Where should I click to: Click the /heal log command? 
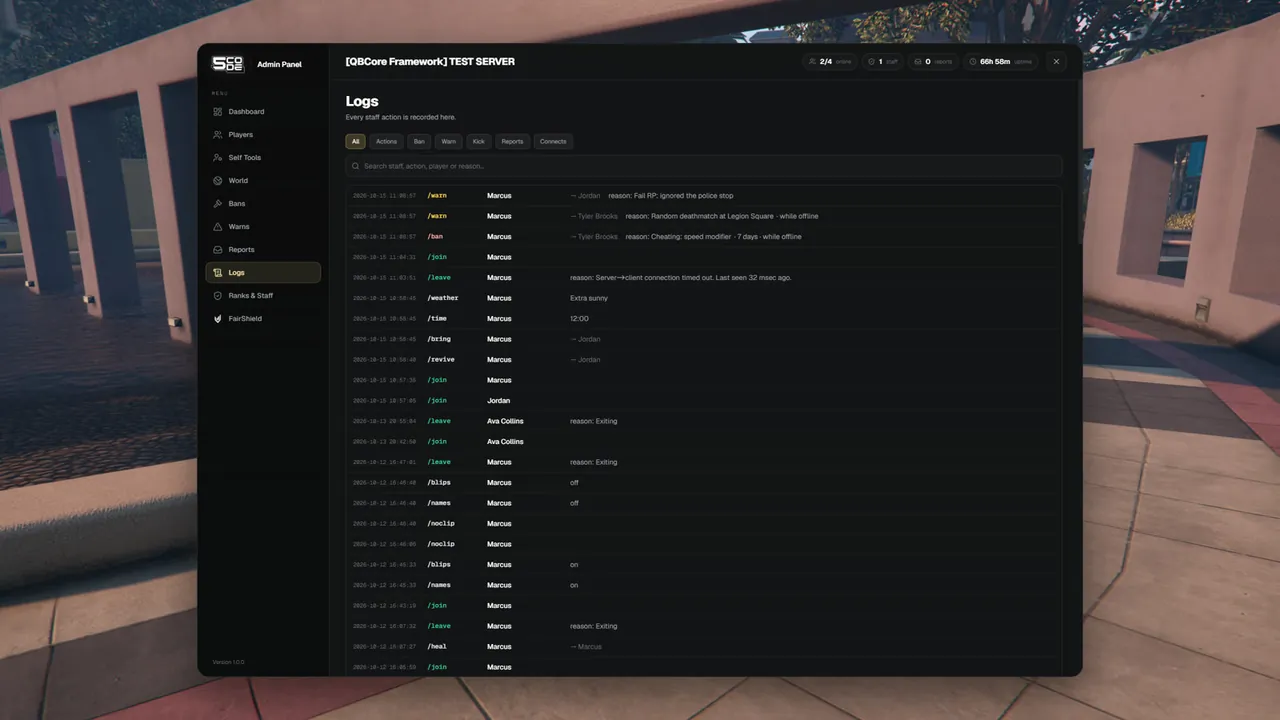437,647
